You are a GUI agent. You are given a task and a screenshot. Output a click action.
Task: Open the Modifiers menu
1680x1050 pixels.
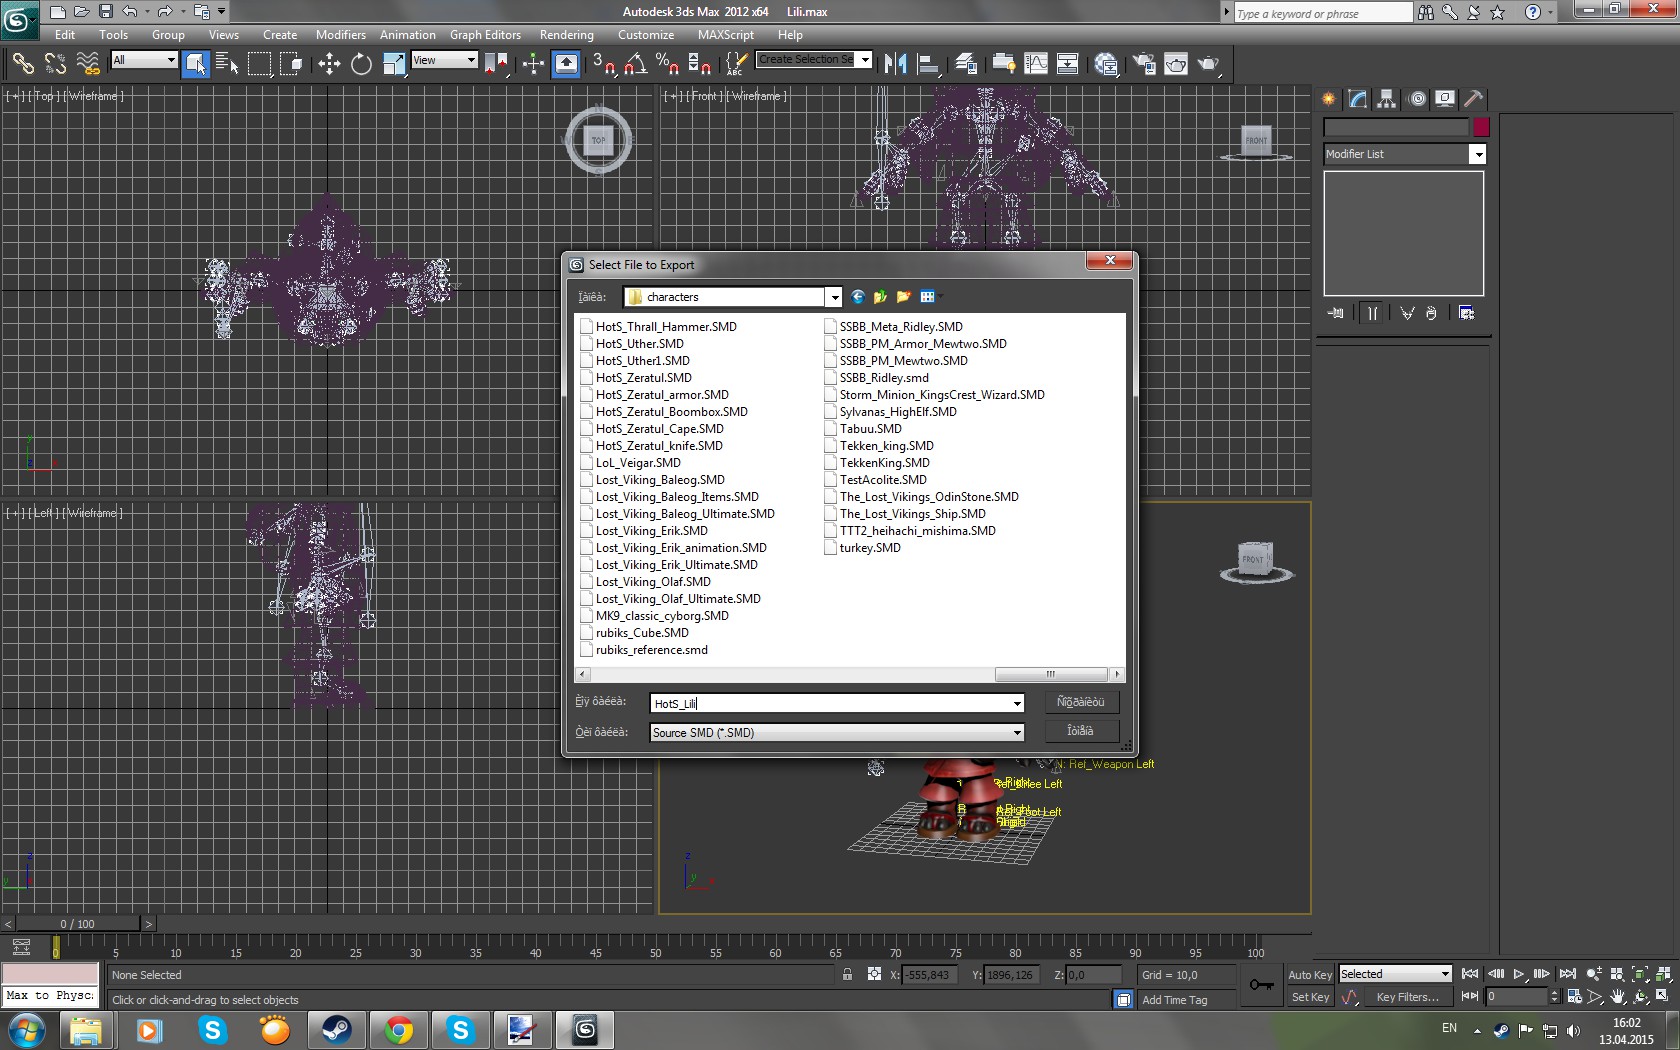[x=341, y=35]
